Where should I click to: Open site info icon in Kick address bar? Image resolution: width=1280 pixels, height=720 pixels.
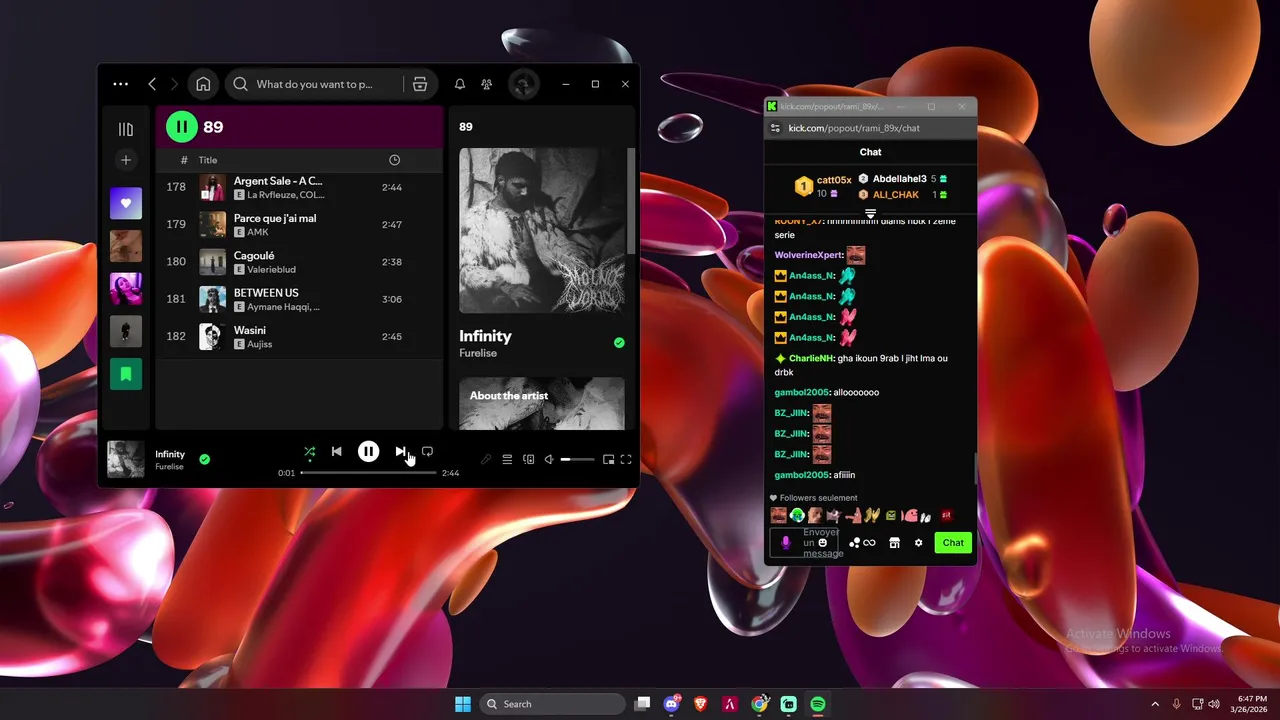pyautogui.click(x=774, y=128)
